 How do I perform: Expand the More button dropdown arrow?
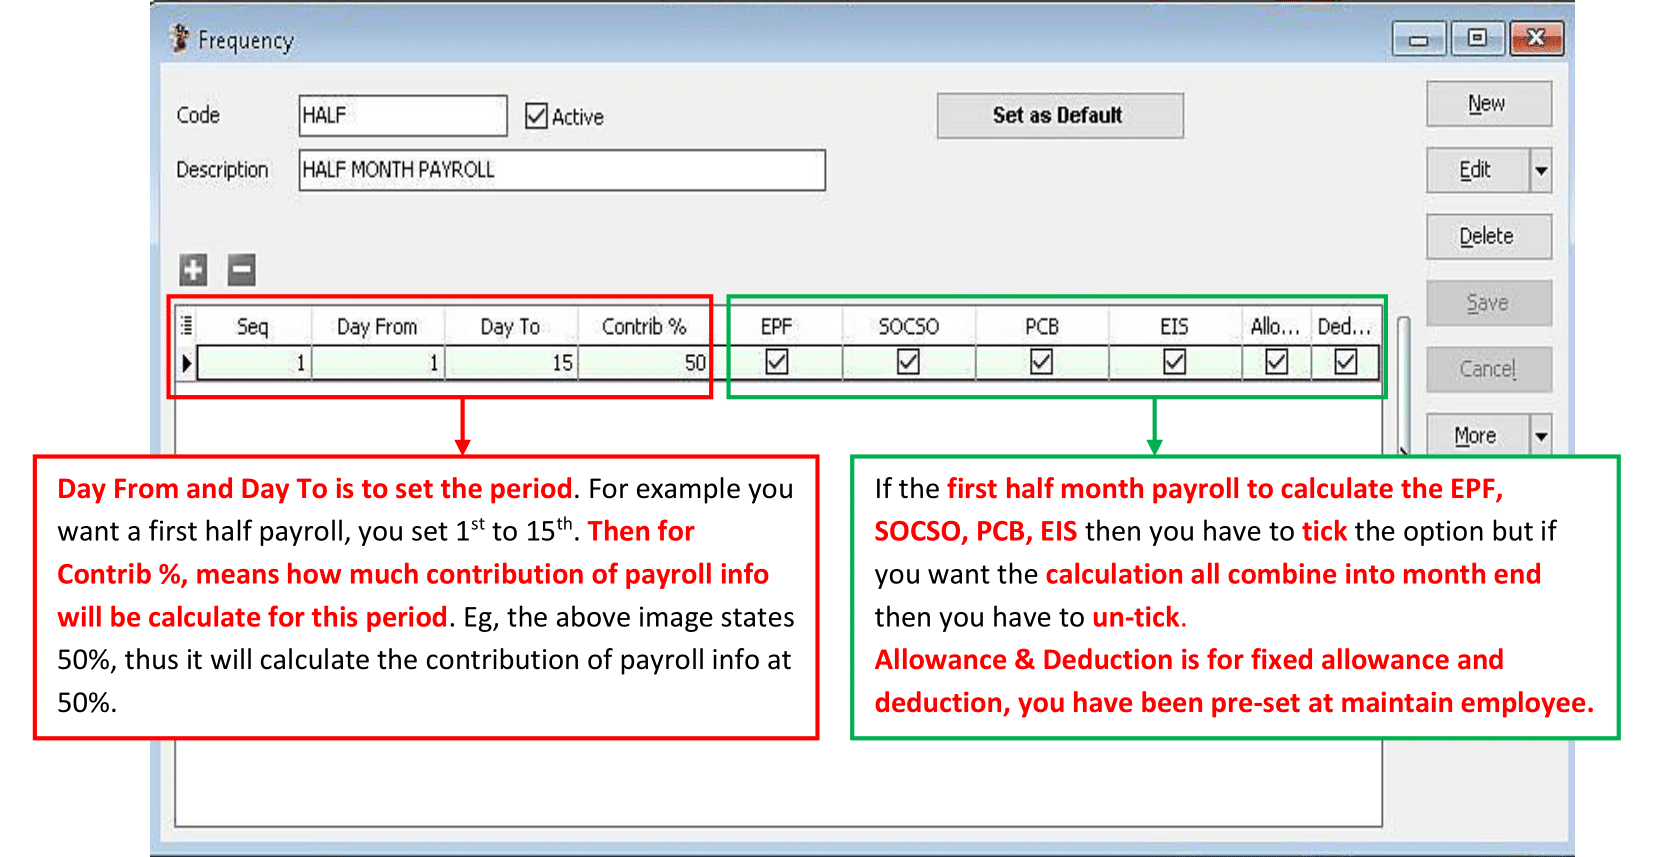(1541, 436)
